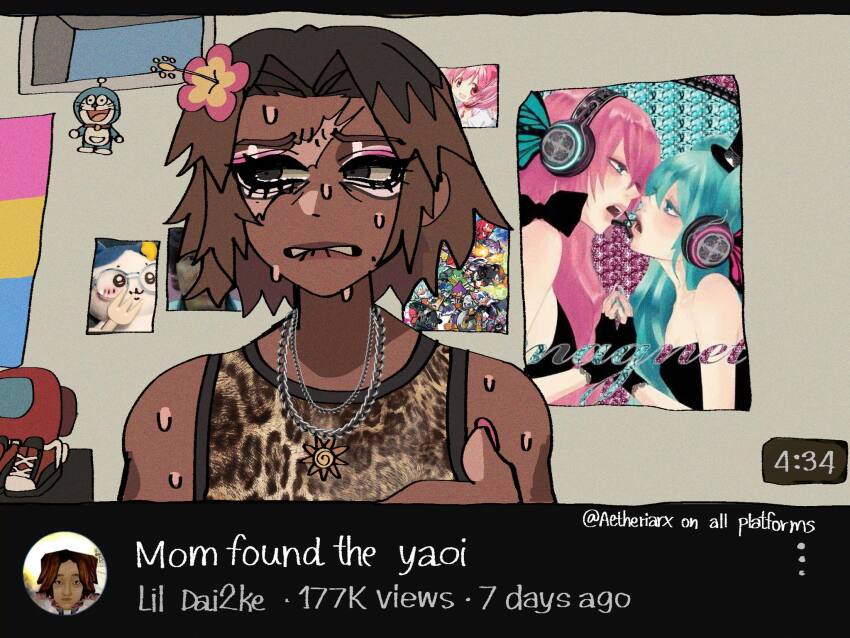Screen dimensions: 850x638
Task: Click the 177K views text
Action: (x=376, y=598)
